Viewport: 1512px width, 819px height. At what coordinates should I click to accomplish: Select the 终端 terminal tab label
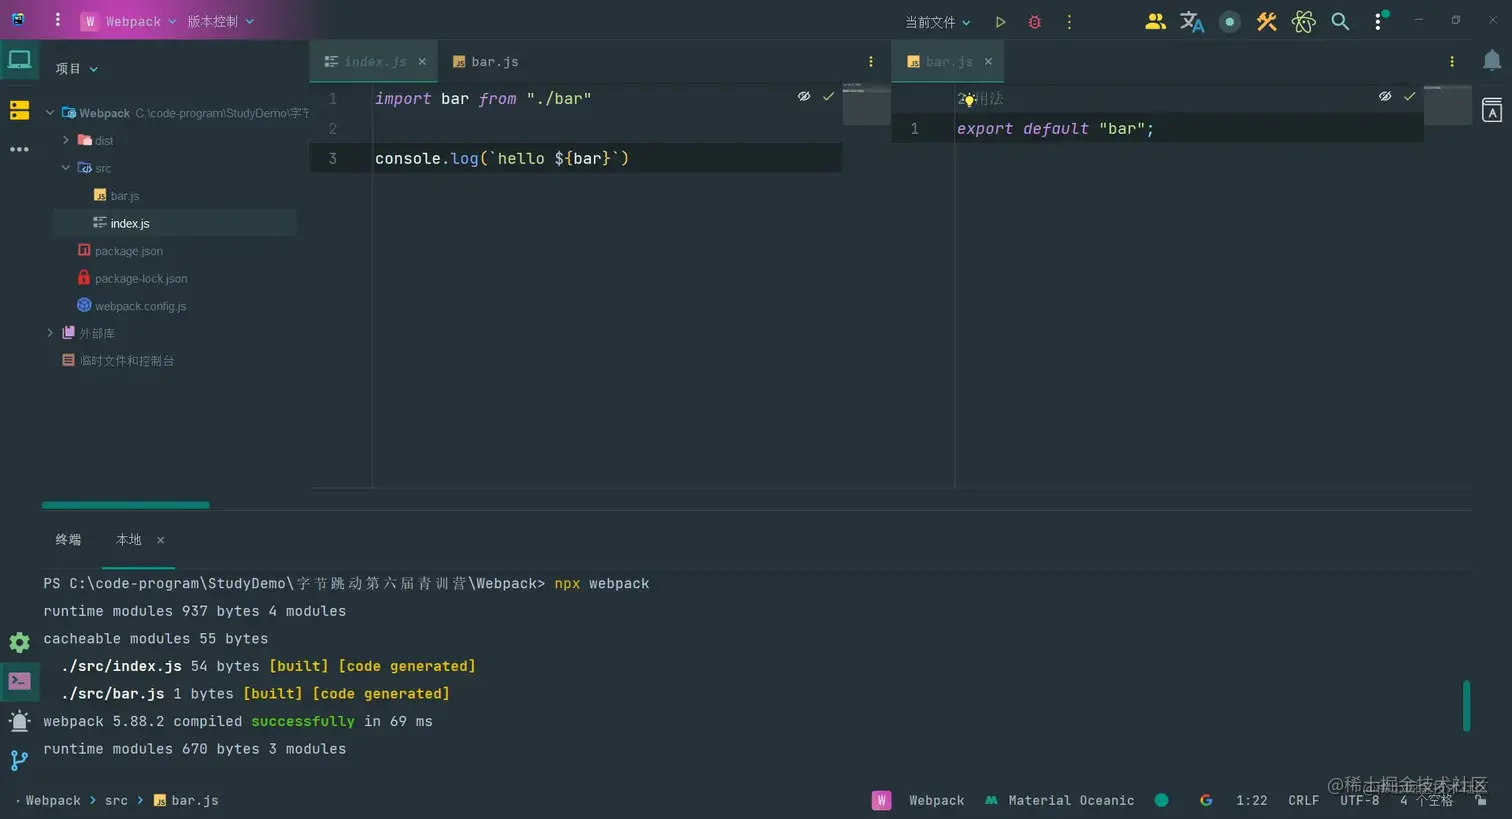(x=68, y=540)
